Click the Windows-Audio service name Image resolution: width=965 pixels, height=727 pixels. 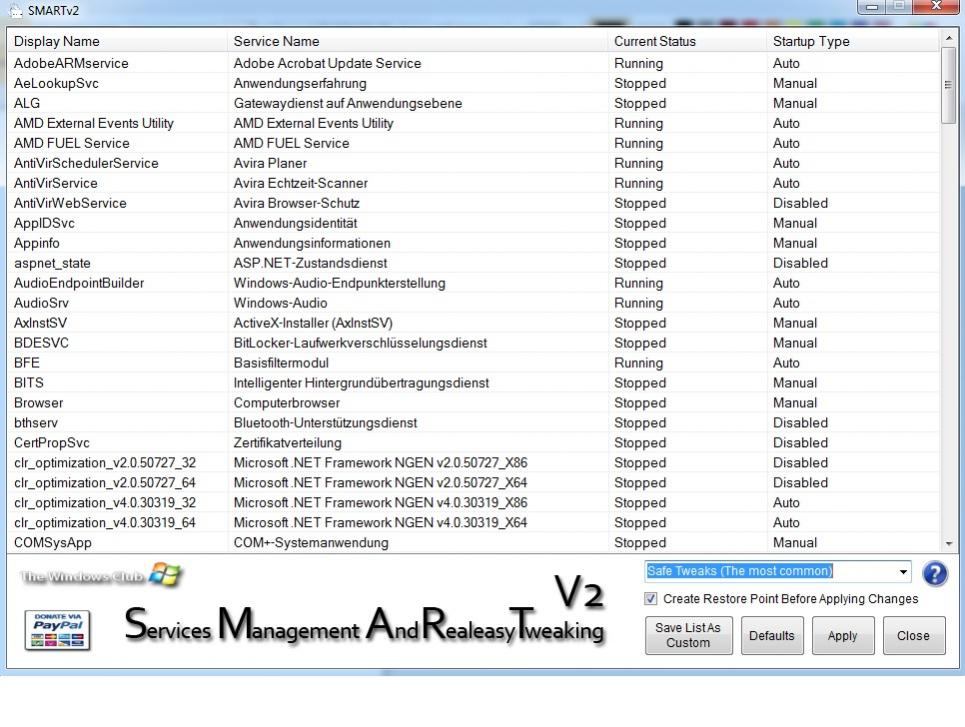click(x=280, y=303)
